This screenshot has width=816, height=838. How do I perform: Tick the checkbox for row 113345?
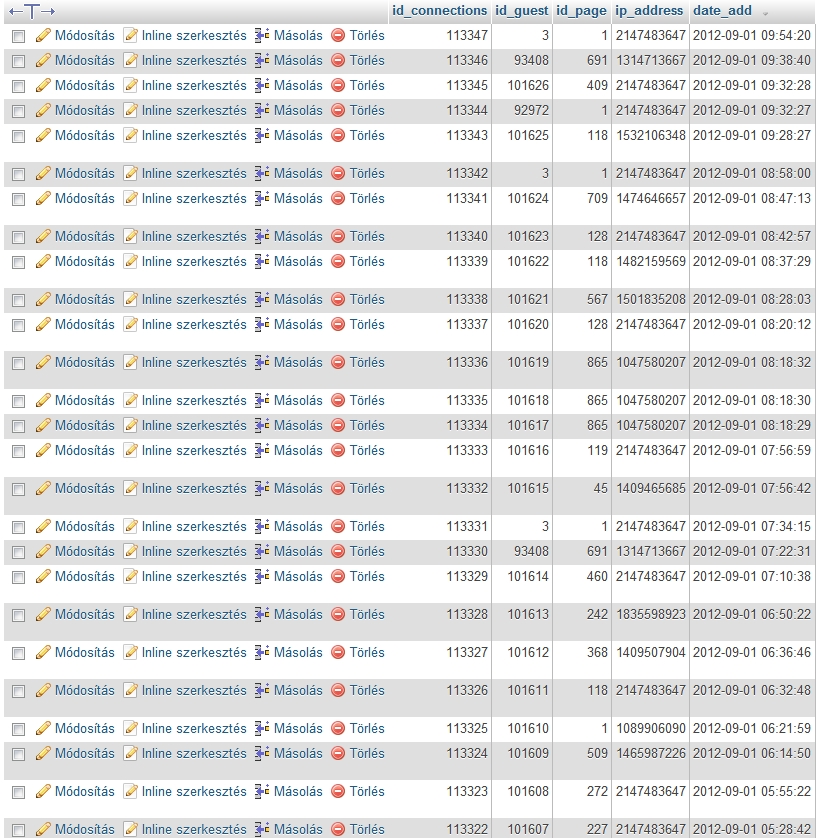click(x=19, y=87)
